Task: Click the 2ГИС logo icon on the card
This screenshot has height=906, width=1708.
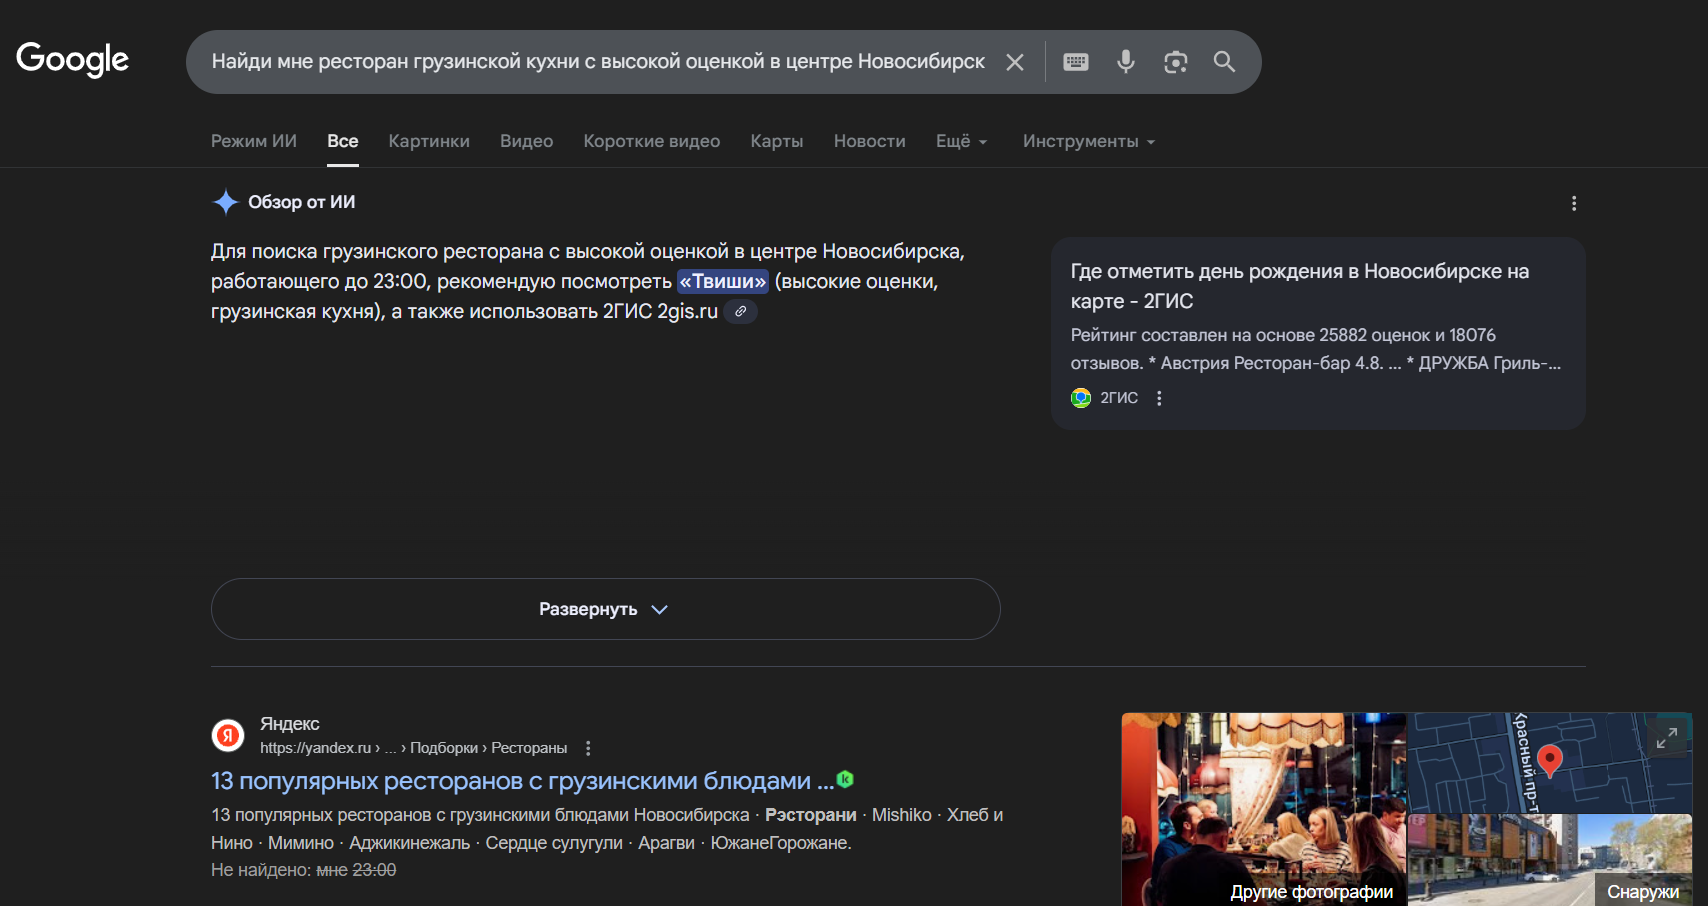Action: click(1080, 397)
